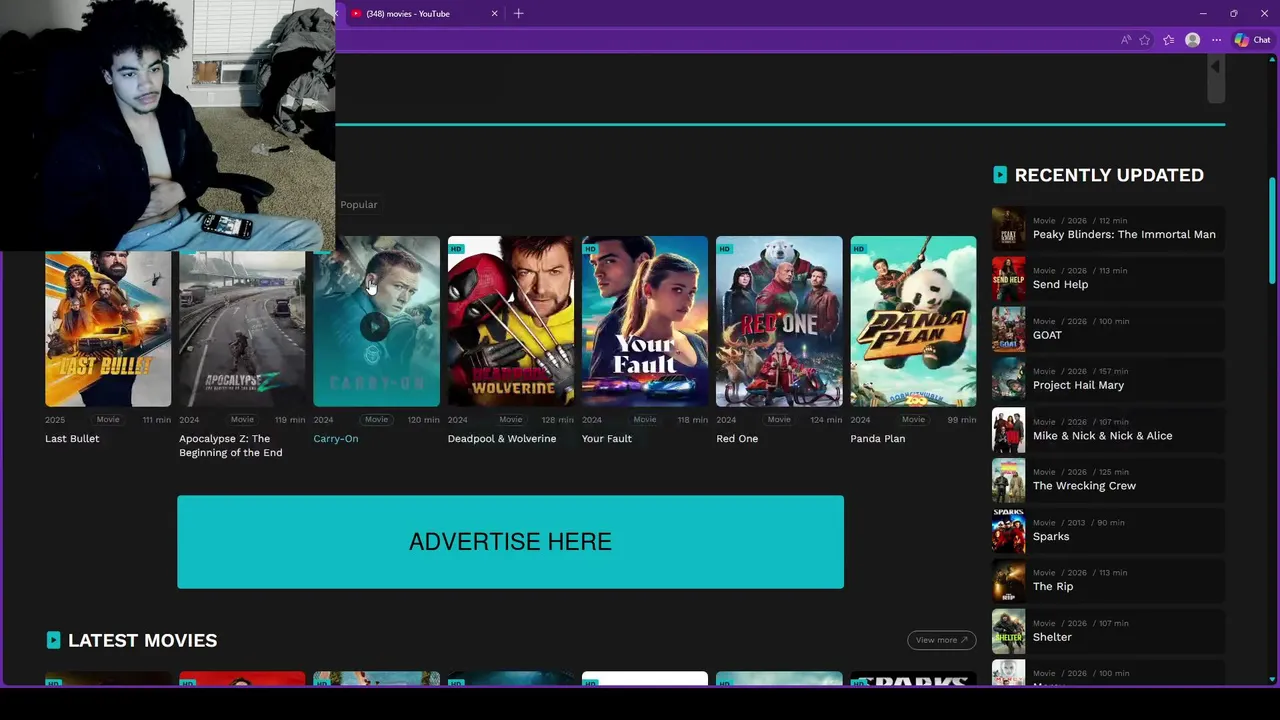Screen dimensions: 1280x720
Task: Click the HD badge on Deadpool & Wolverine
Action: coord(456,249)
